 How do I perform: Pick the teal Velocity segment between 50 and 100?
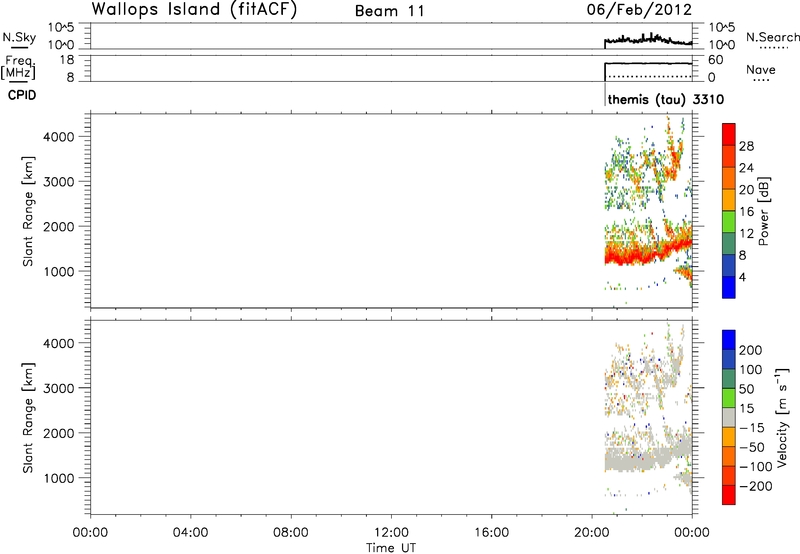point(729,379)
